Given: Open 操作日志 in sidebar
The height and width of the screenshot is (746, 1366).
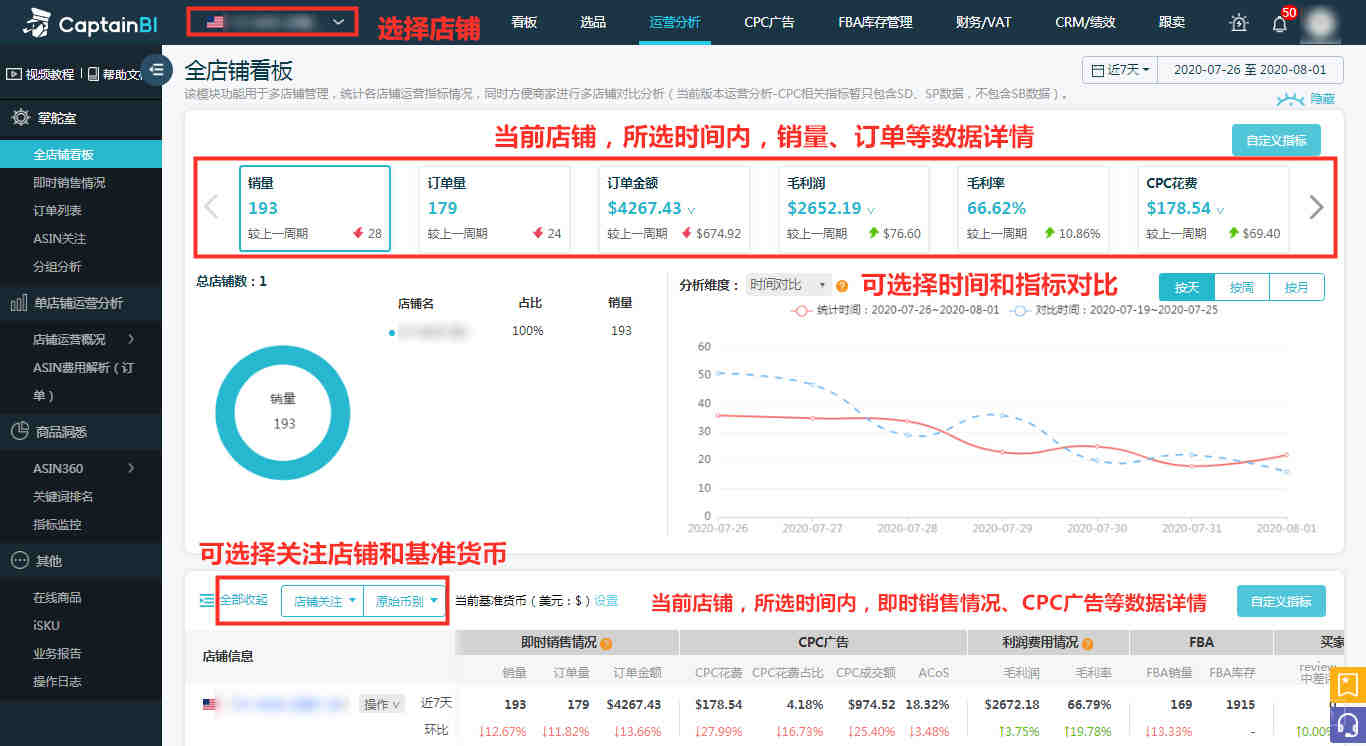Looking at the screenshot, I should (x=57, y=682).
